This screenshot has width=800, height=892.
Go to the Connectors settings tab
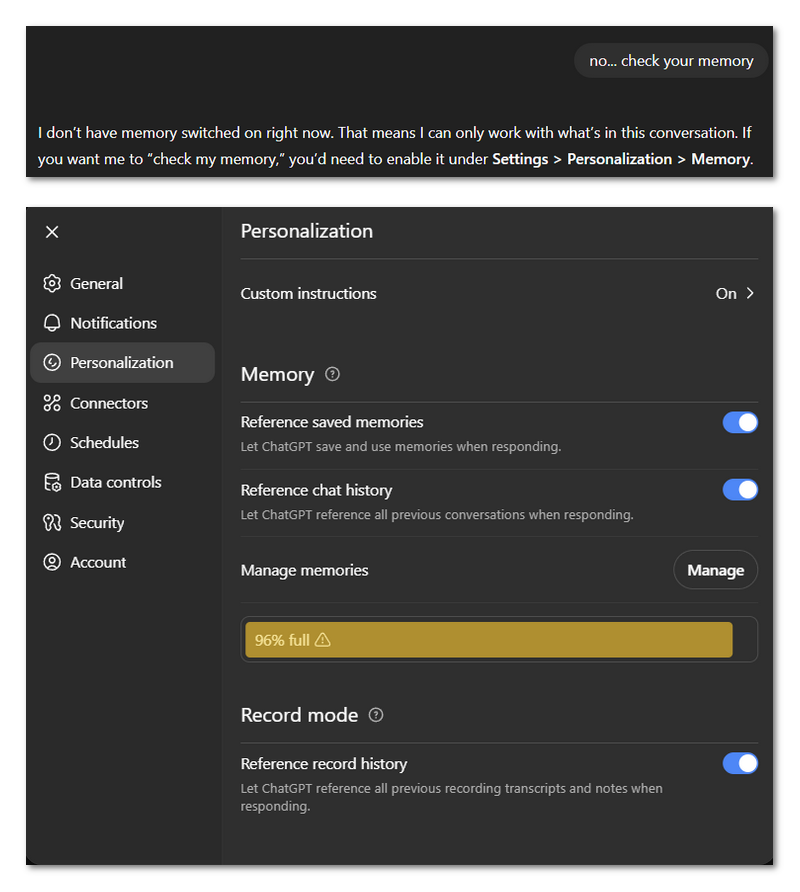(x=122, y=403)
